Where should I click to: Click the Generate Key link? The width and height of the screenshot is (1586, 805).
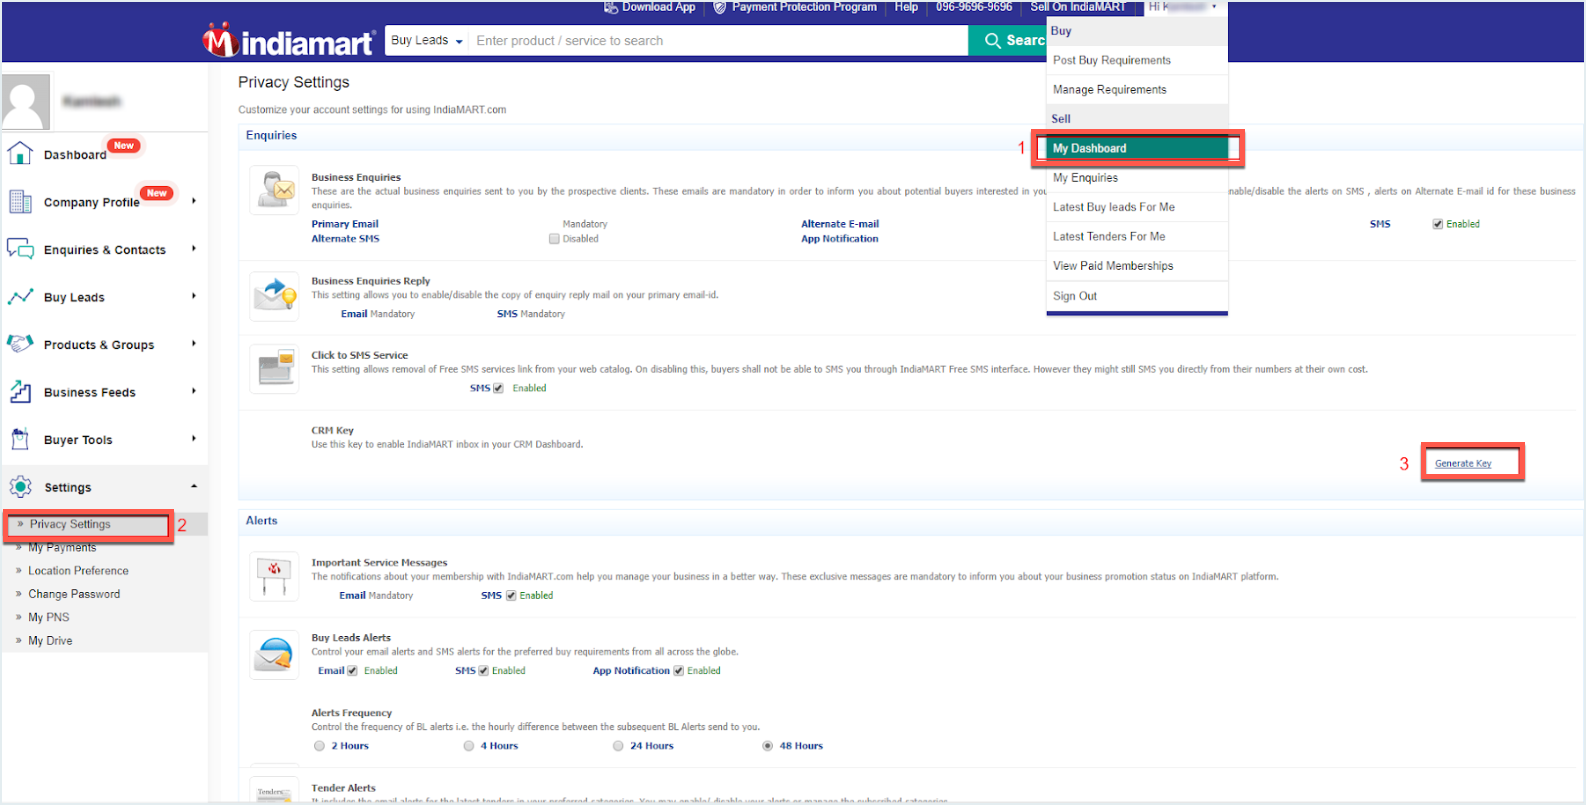pyautogui.click(x=1462, y=463)
